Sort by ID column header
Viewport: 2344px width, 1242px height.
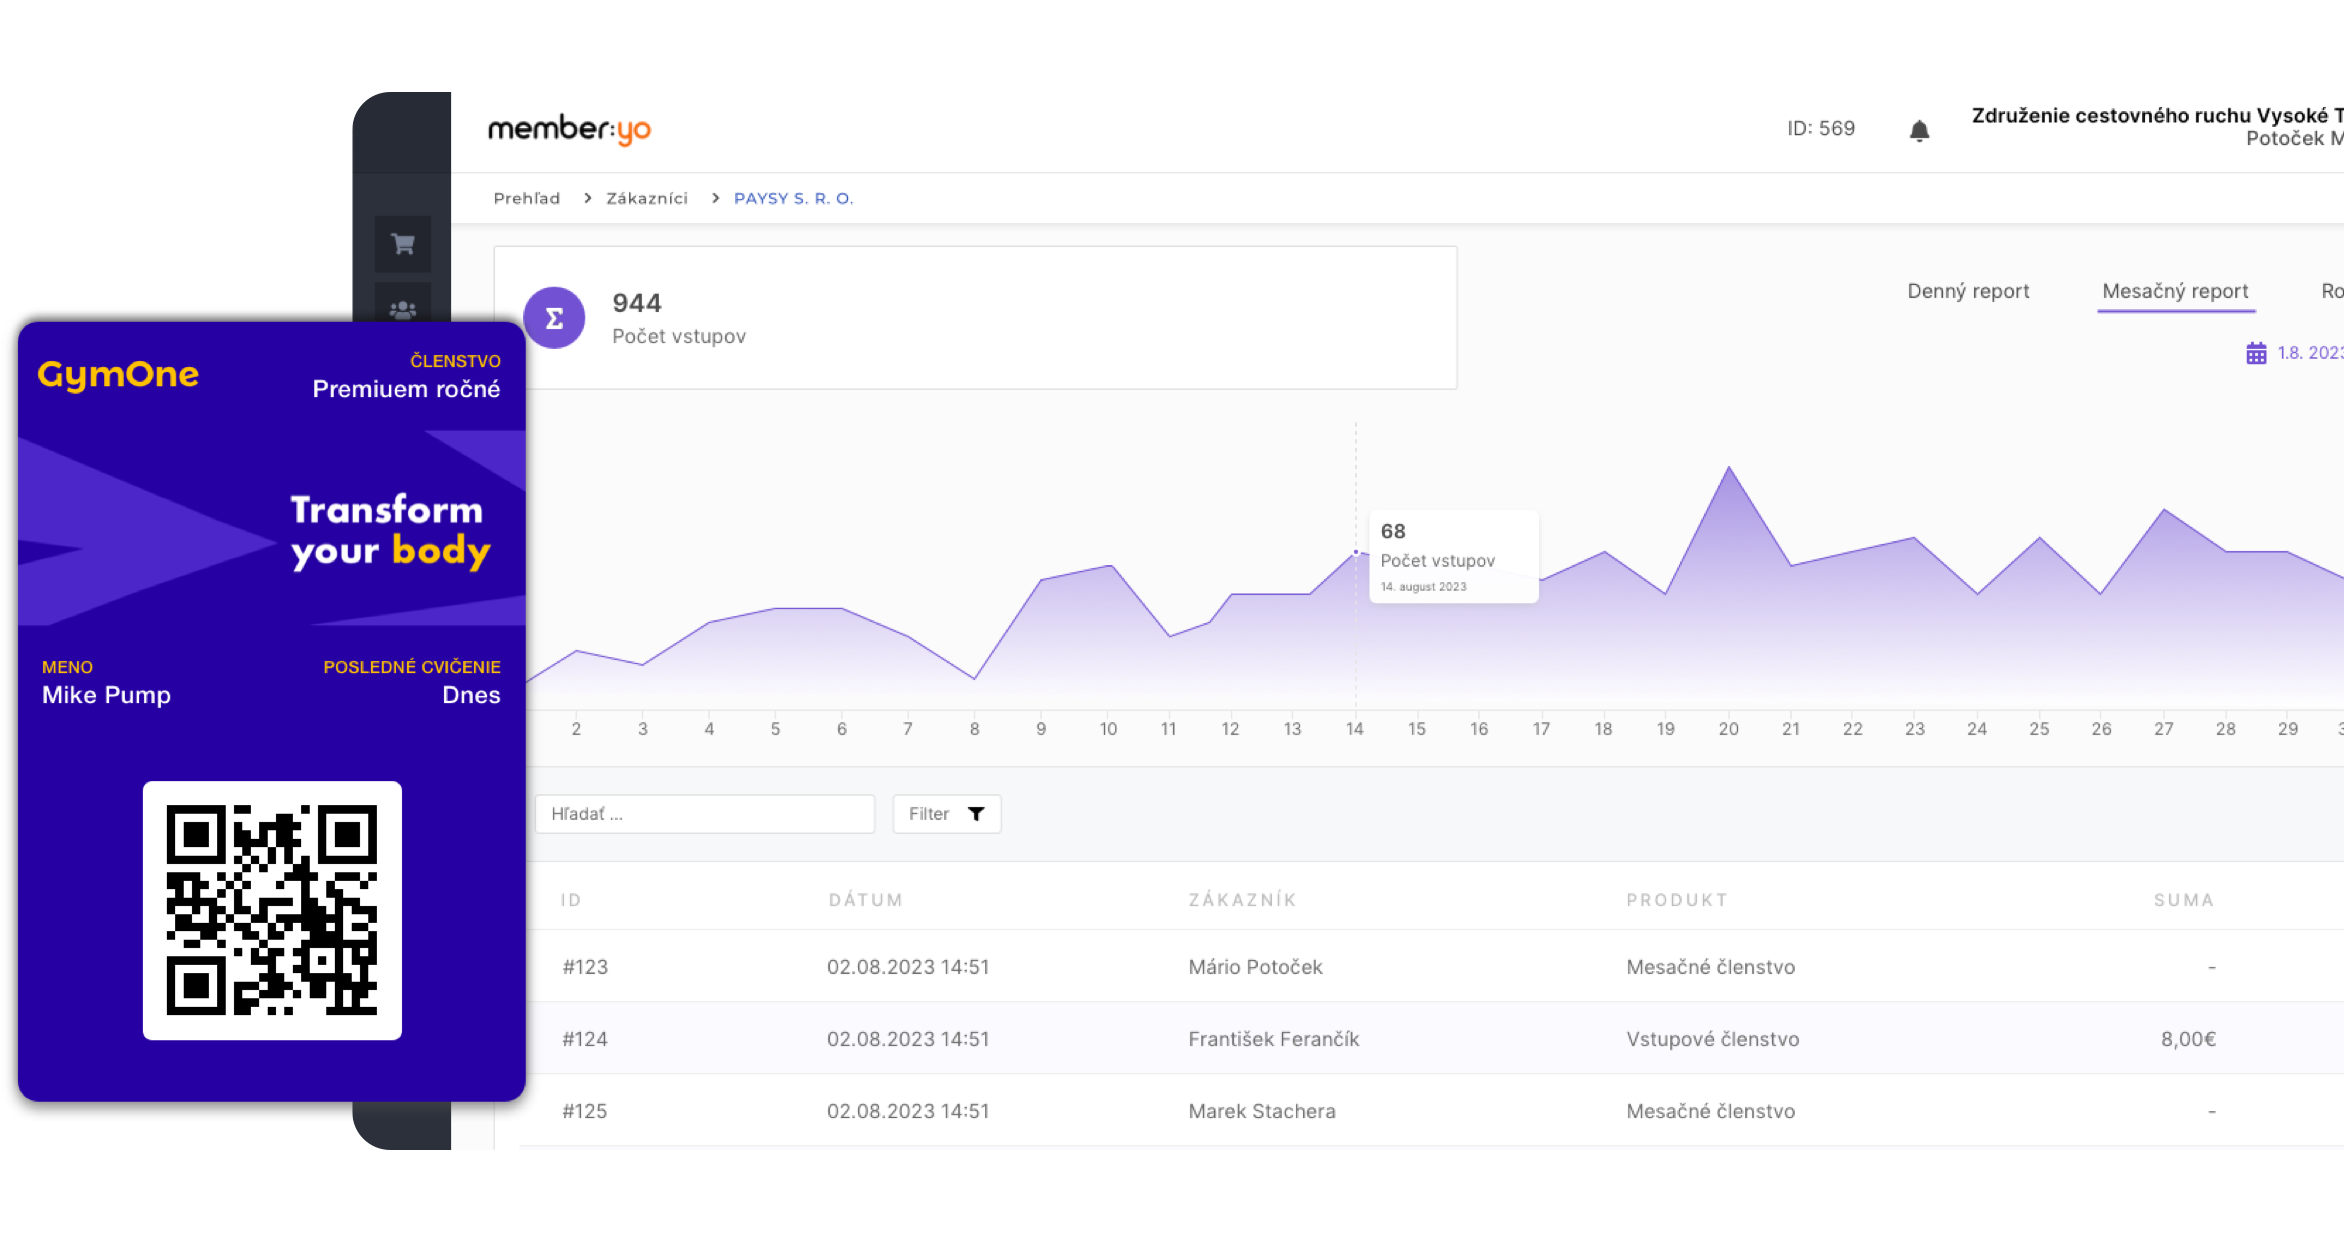(571, 900)
